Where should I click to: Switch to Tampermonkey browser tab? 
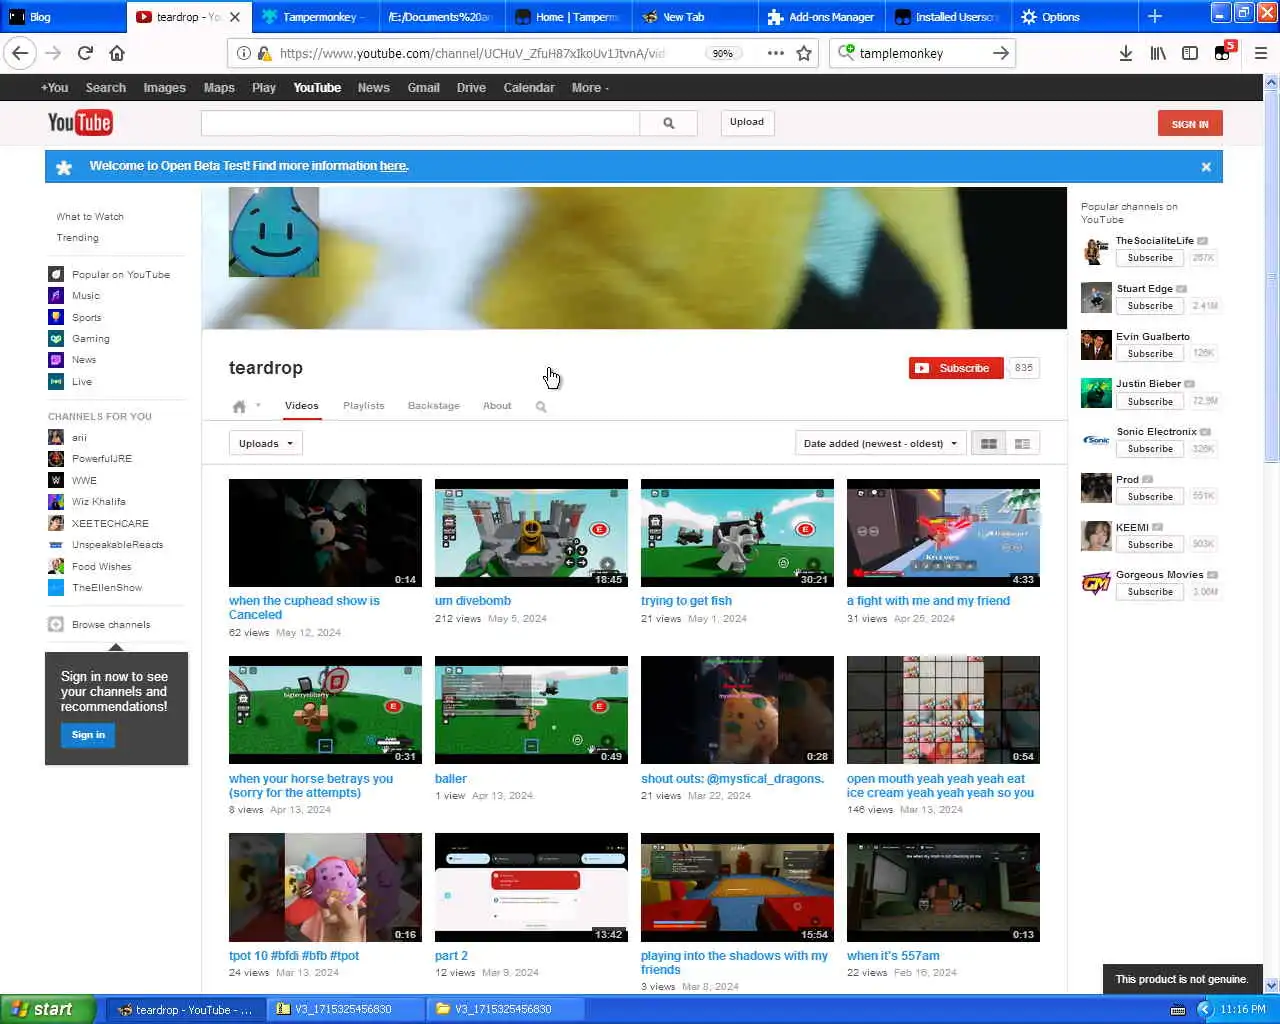pyautogui.click(x=314, y=17)
